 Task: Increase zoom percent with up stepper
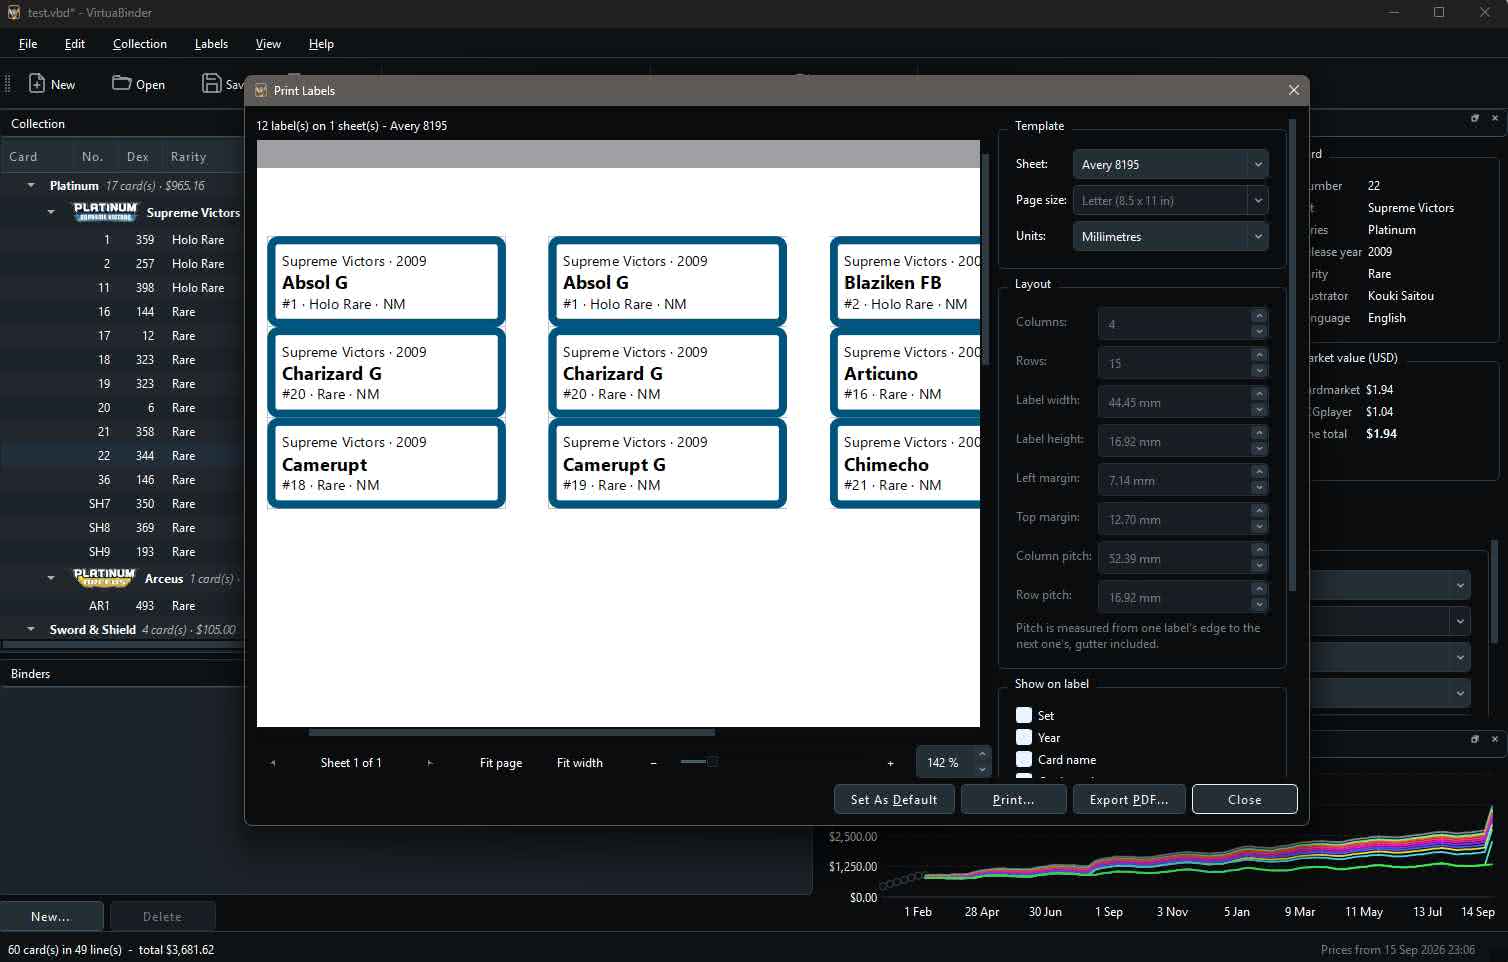[x=982, y=754]
